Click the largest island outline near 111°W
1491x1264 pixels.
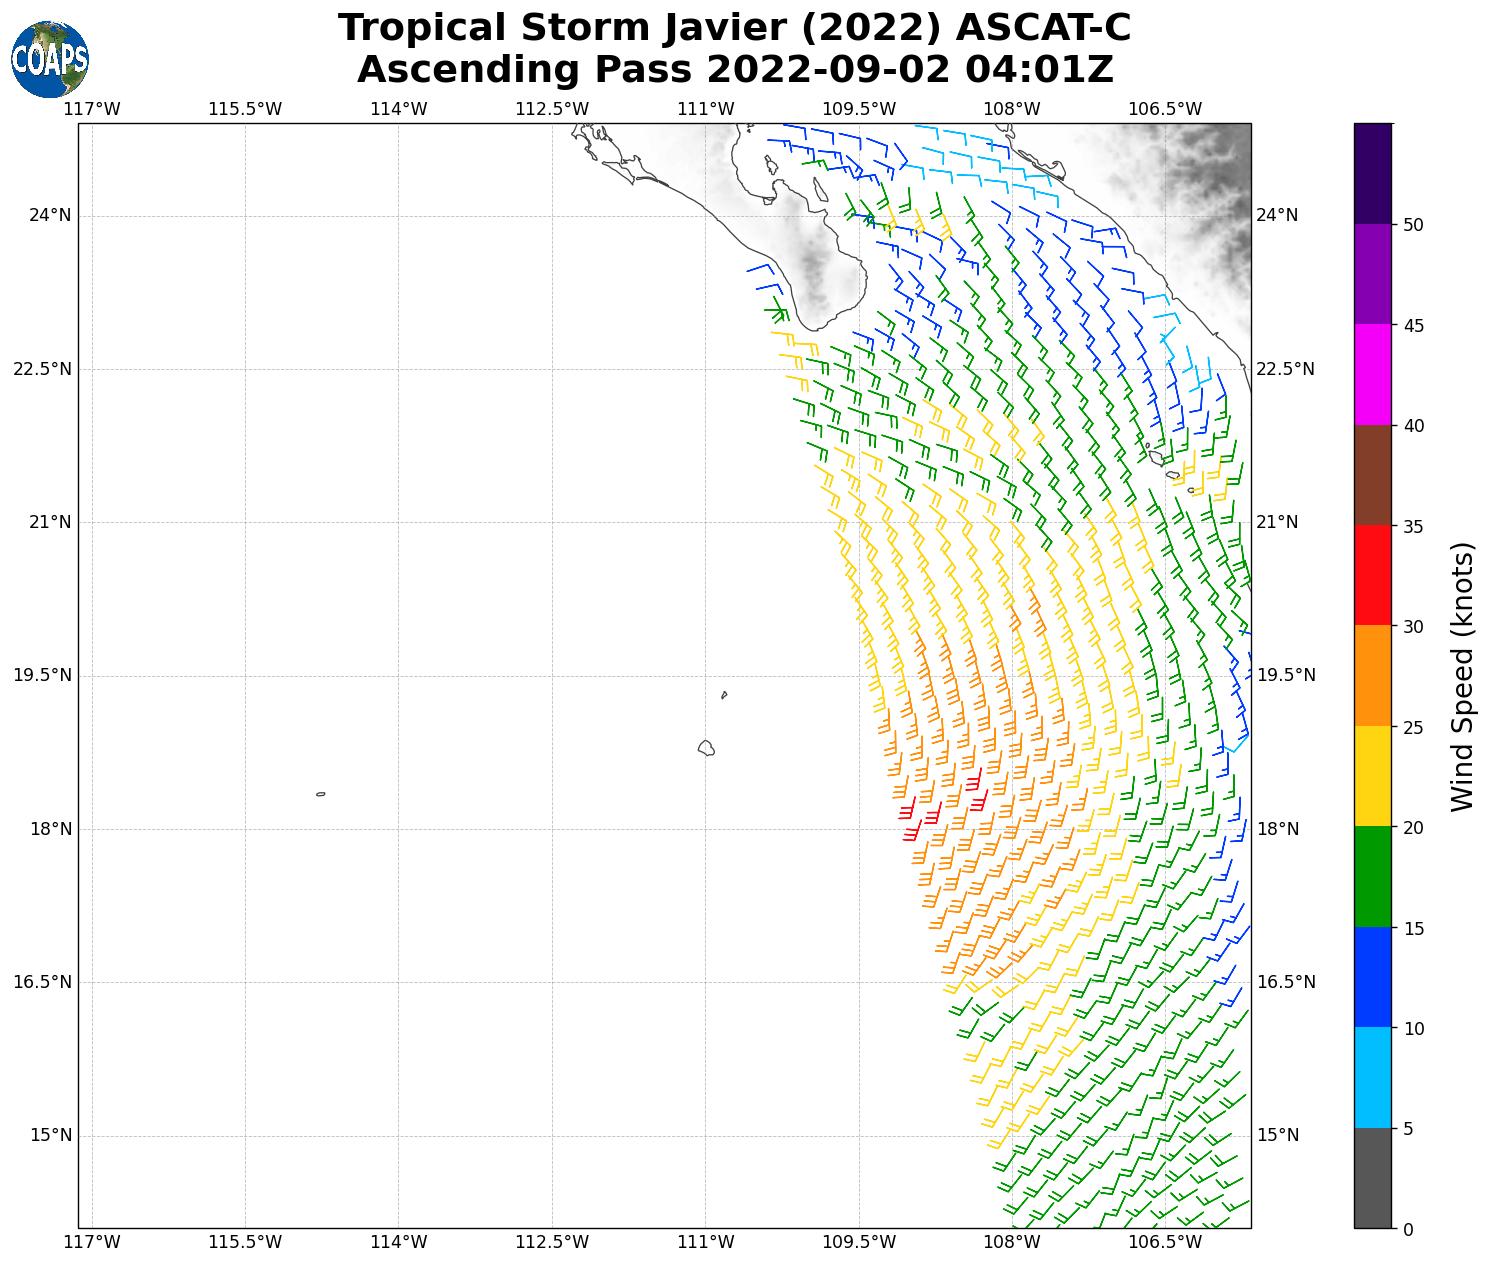(x=706, y=748)
